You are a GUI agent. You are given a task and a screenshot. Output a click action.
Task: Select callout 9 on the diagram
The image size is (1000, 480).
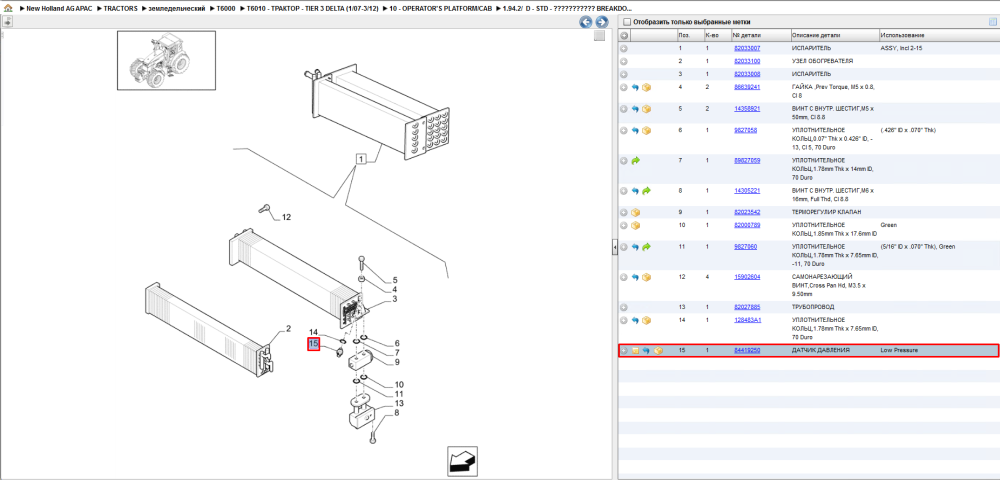397,362
